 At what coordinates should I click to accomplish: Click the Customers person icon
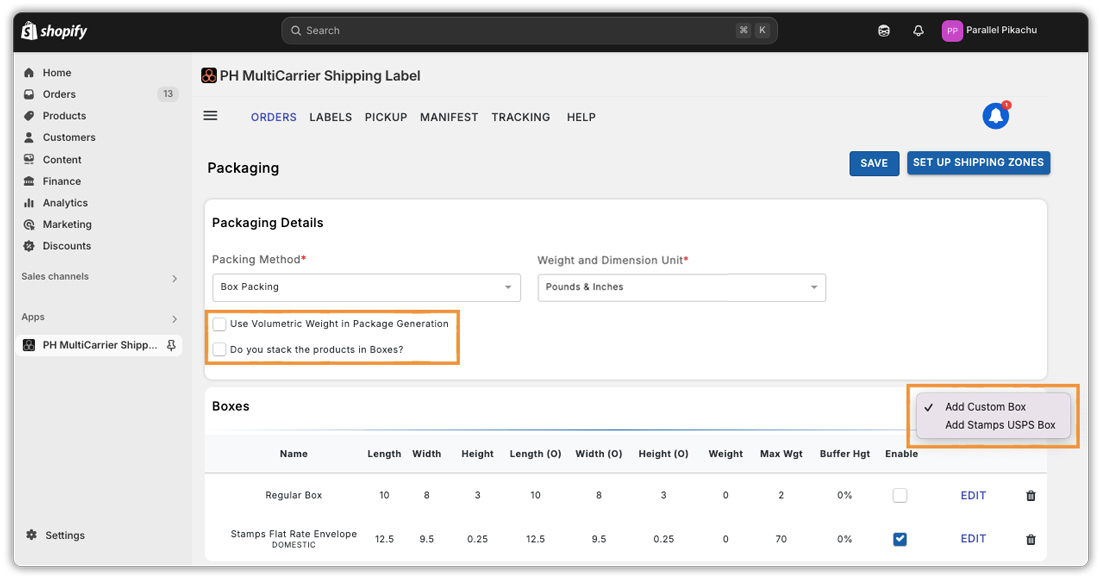pyautogui.click(x=29, y=138)
